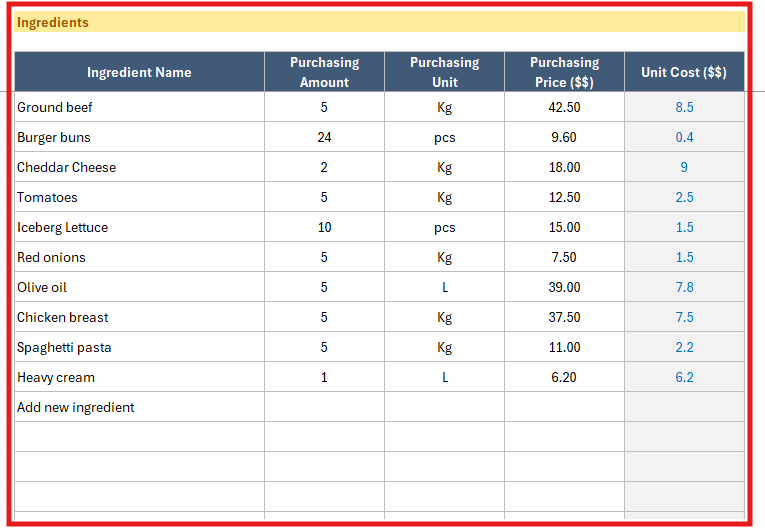Select Chicken breast unit cost 7.5
The image size is (765, 528).
[x=684, y=317]
